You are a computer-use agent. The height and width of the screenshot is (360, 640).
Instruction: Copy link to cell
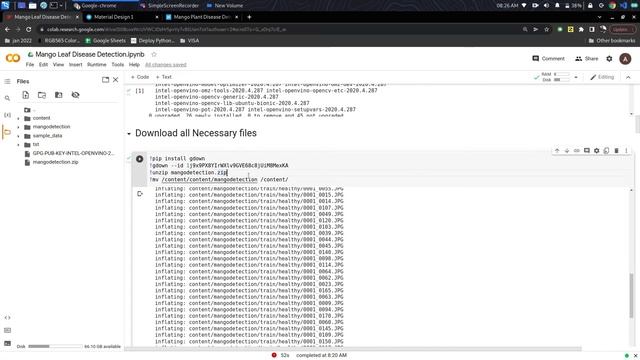coord(577,151)
